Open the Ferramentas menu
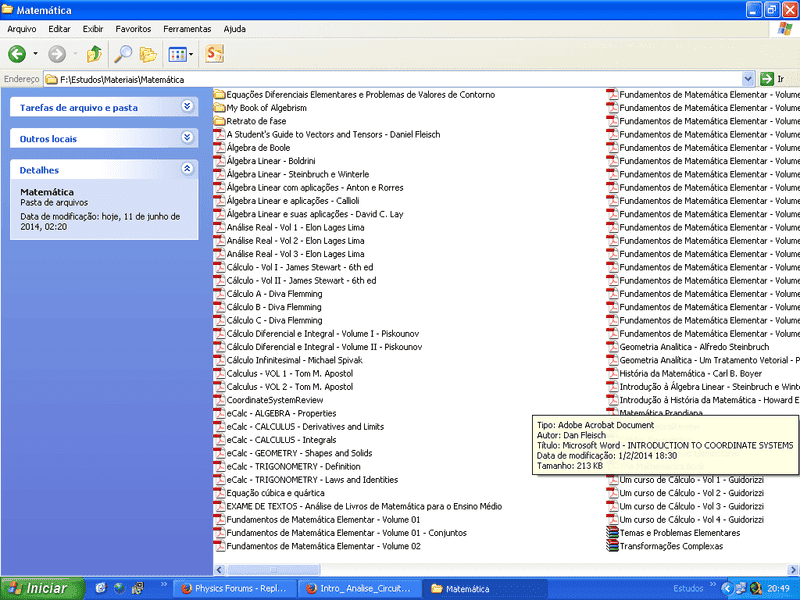The width and height of the screenshot is (800, 600). 187,29
